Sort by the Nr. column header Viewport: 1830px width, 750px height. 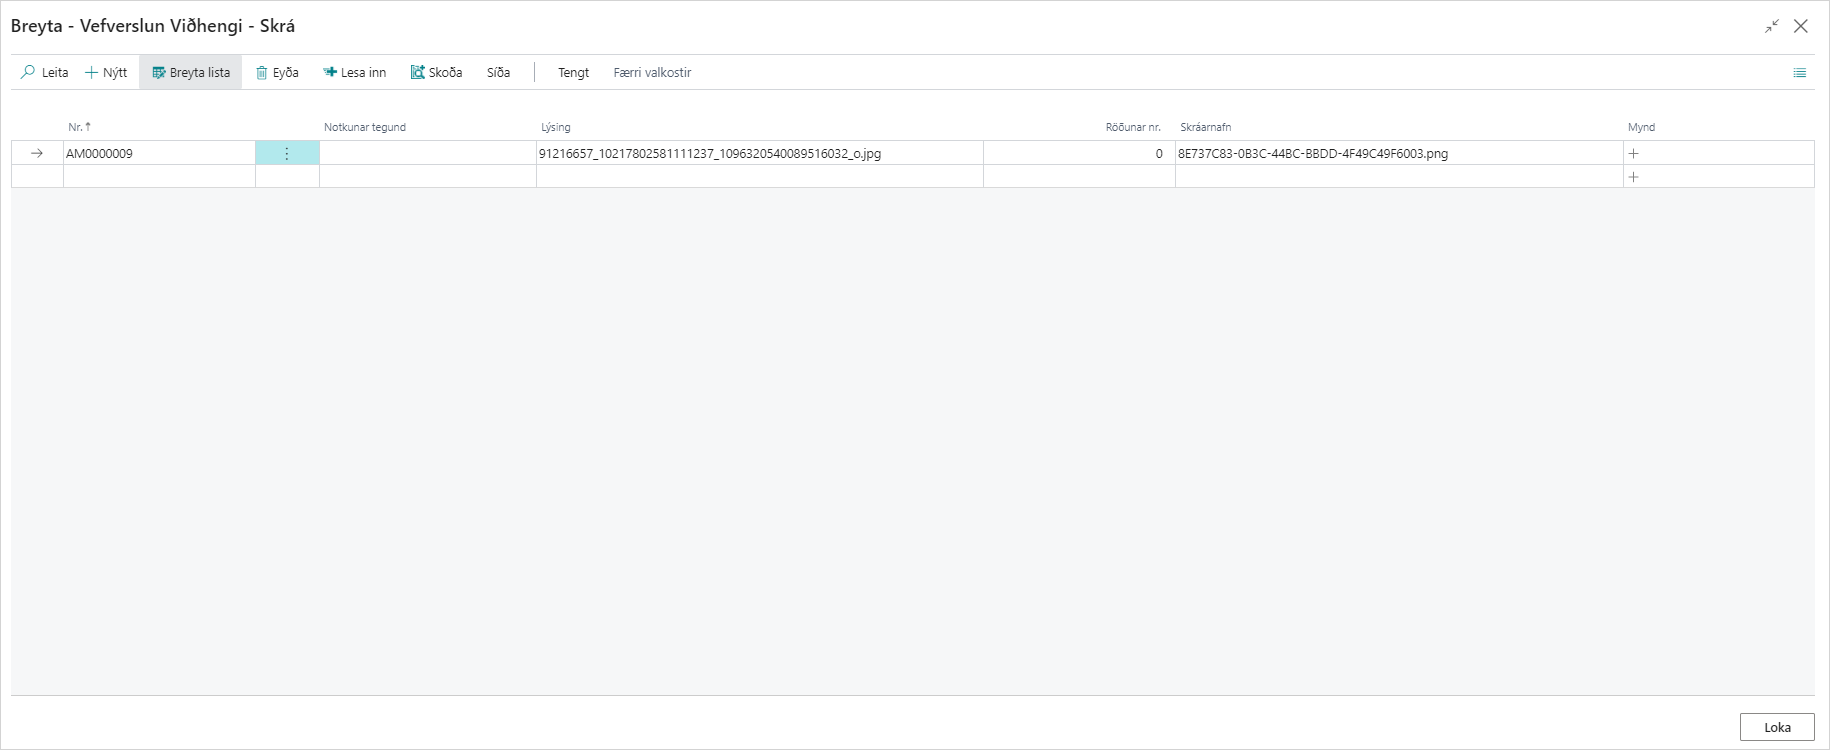(x=76, y=127)
